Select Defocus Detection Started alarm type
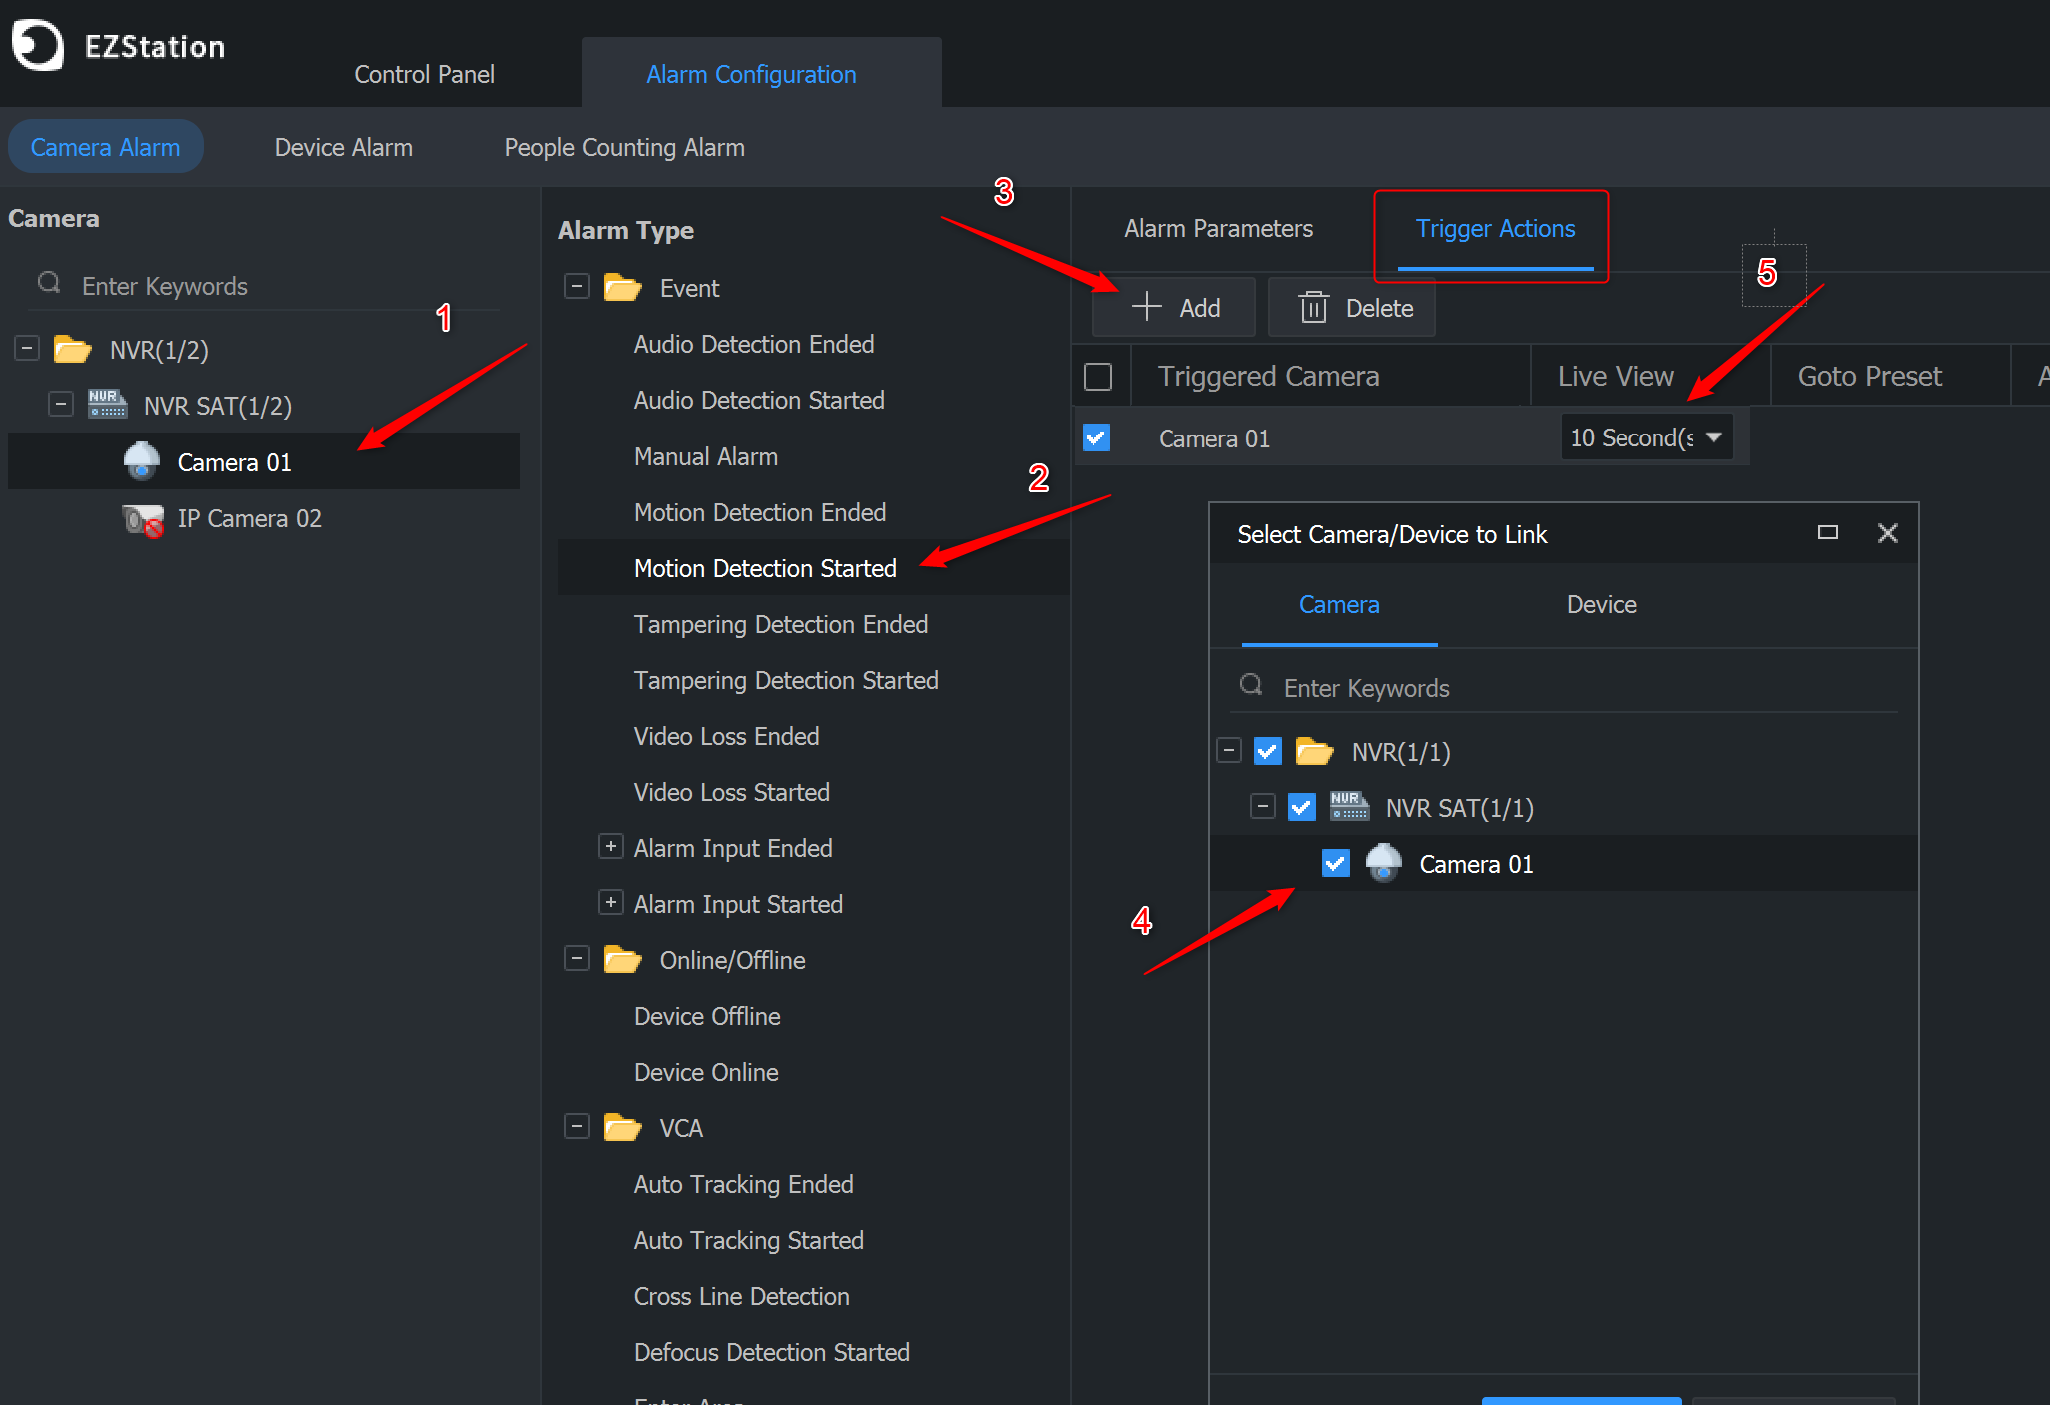The image size is (2050, 1405). click(772, 1353)
